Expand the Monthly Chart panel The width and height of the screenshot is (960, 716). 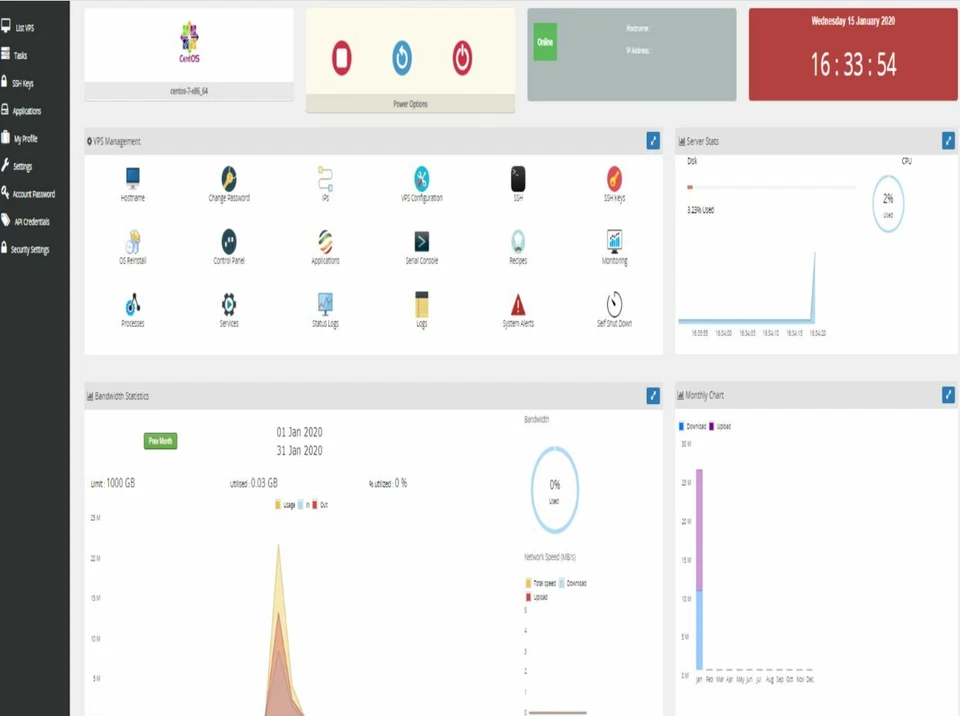947,395
